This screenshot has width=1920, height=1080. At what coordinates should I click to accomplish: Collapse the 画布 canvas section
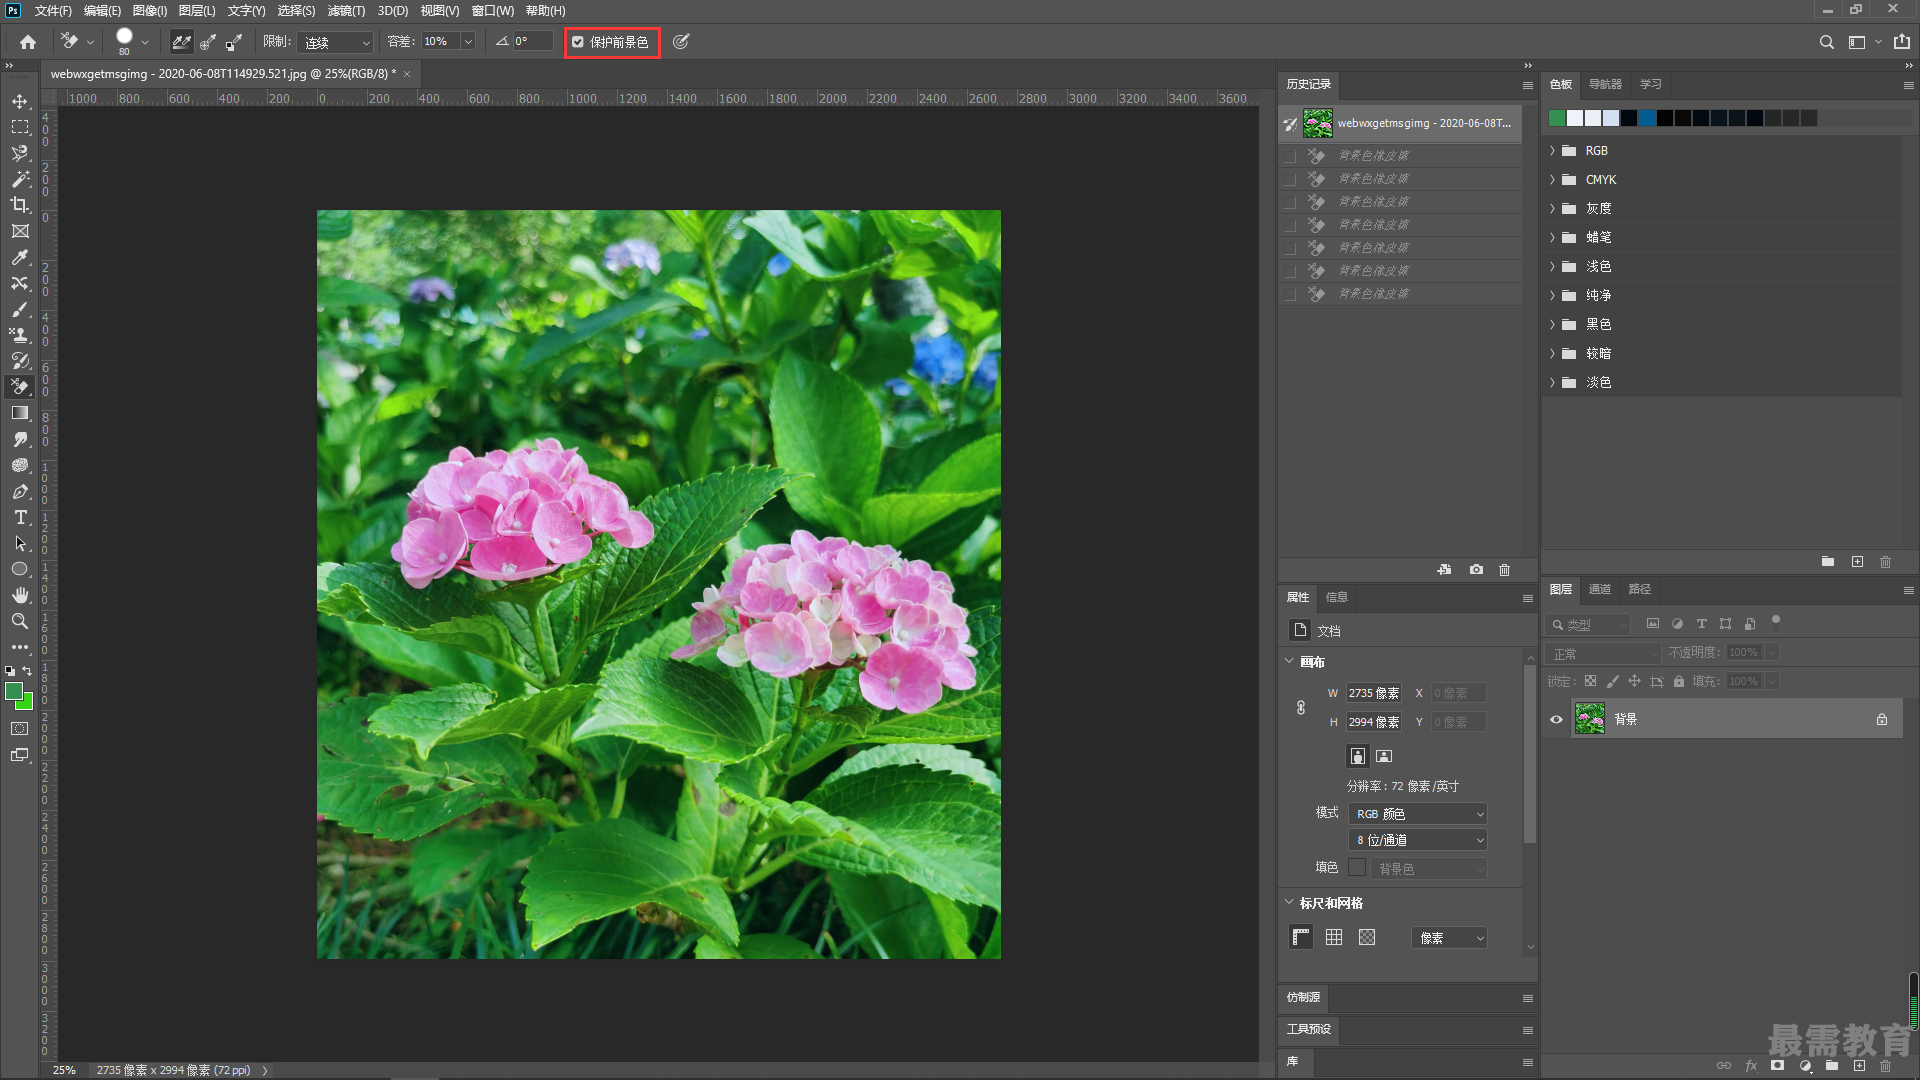pyautogui.click(x=1289, y=661)
